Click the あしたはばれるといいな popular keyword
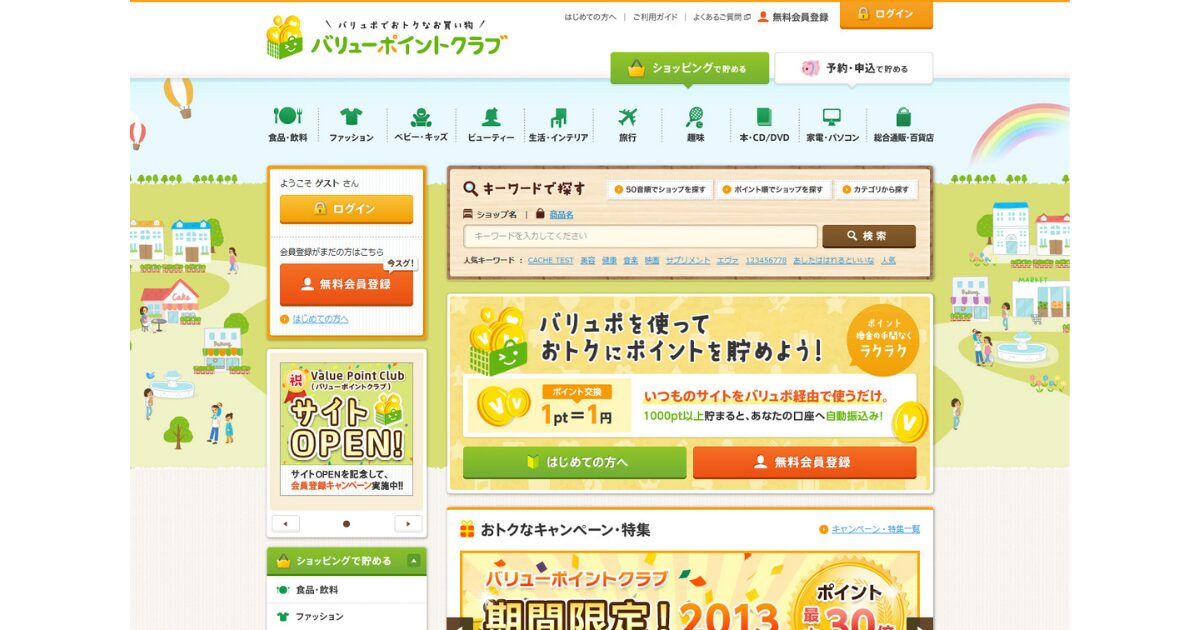This screenshot has width=1200, height=630. pos(834,260)
